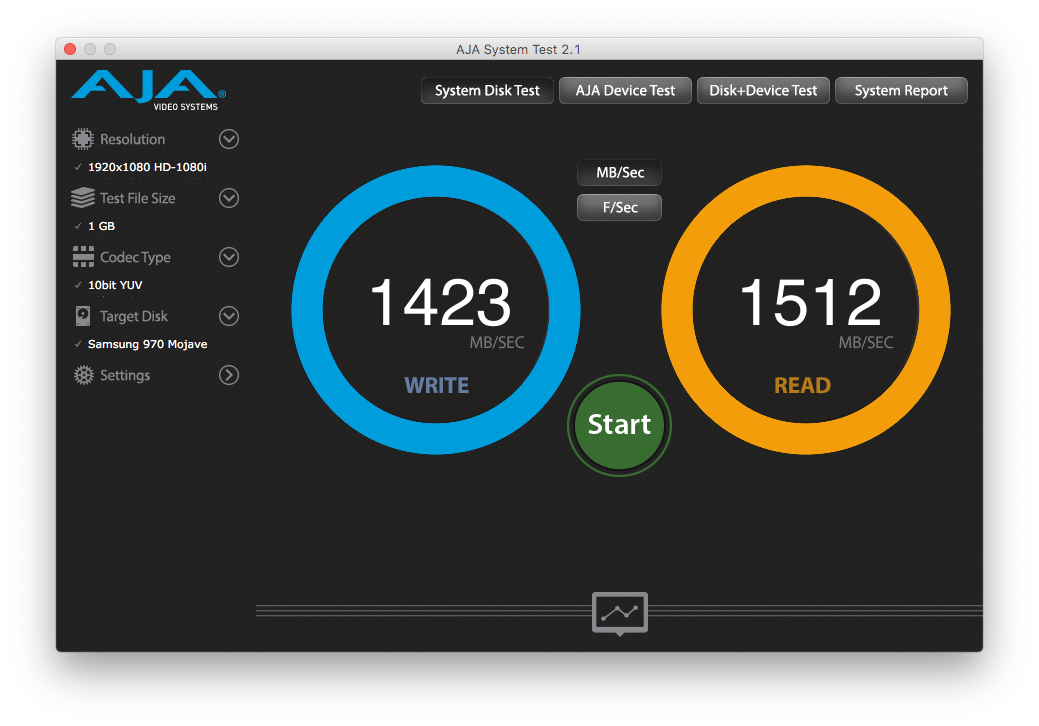Image resolution: width=1039 pixels, height=726 pixels.
Task: Click the Resolution chip icon
Action: 83,139
